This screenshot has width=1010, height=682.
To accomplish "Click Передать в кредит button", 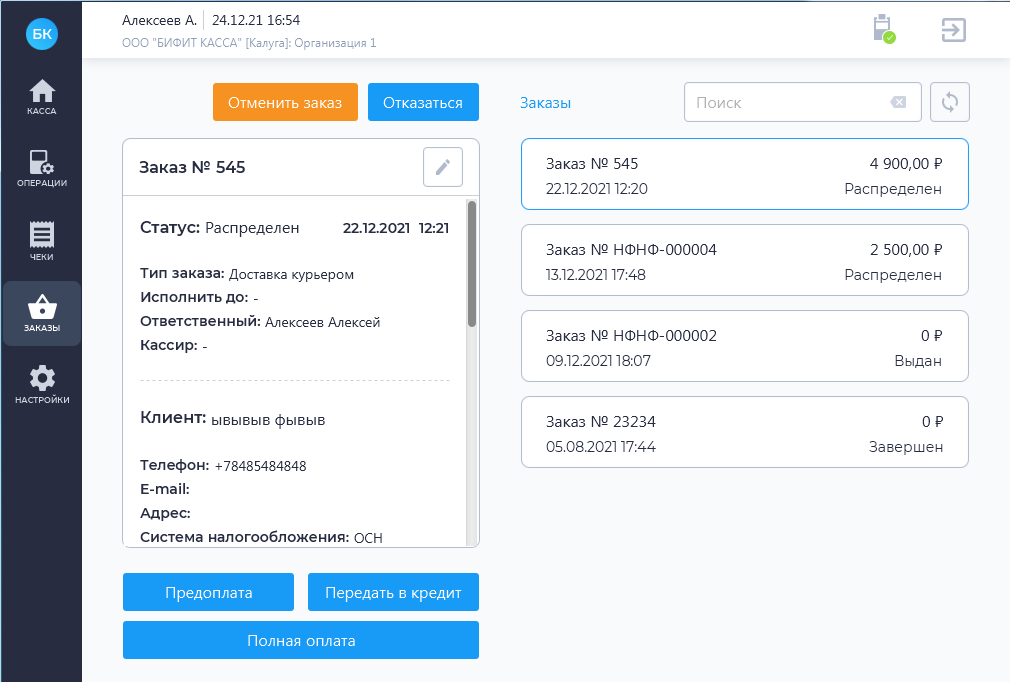I will pyautogui.click(x=393, y=592).
